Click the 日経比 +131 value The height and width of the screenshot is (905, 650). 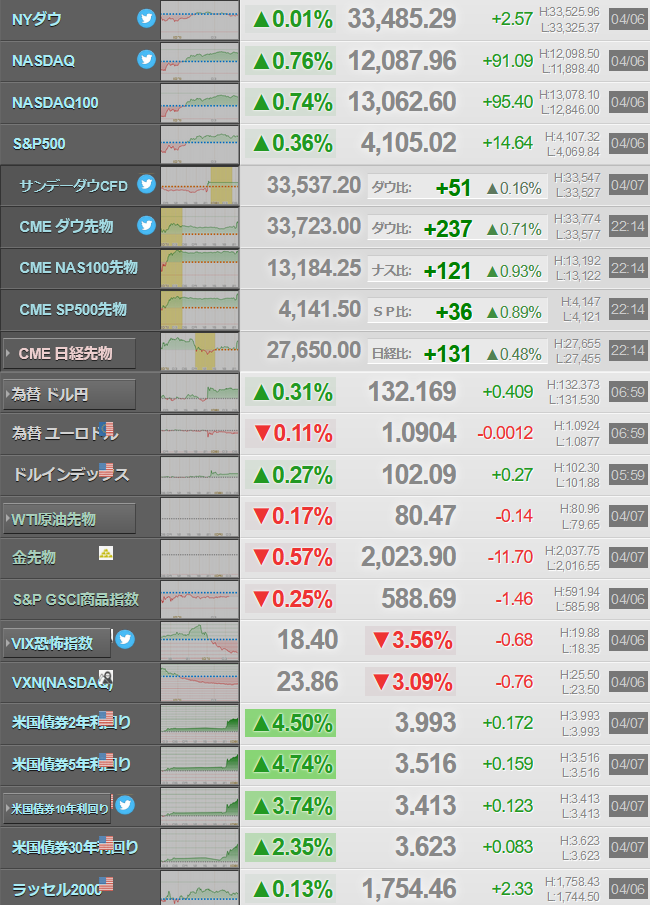point(448,353)
